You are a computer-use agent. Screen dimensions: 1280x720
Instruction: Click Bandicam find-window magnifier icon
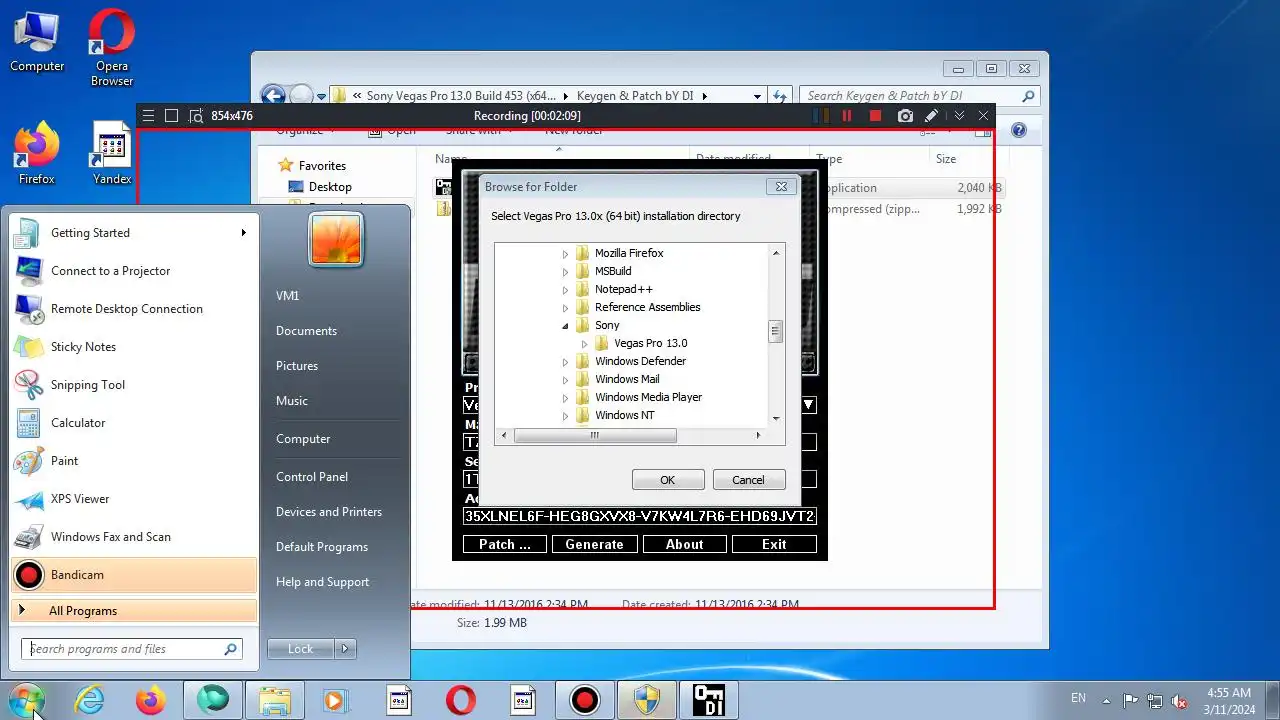(196, 116)
